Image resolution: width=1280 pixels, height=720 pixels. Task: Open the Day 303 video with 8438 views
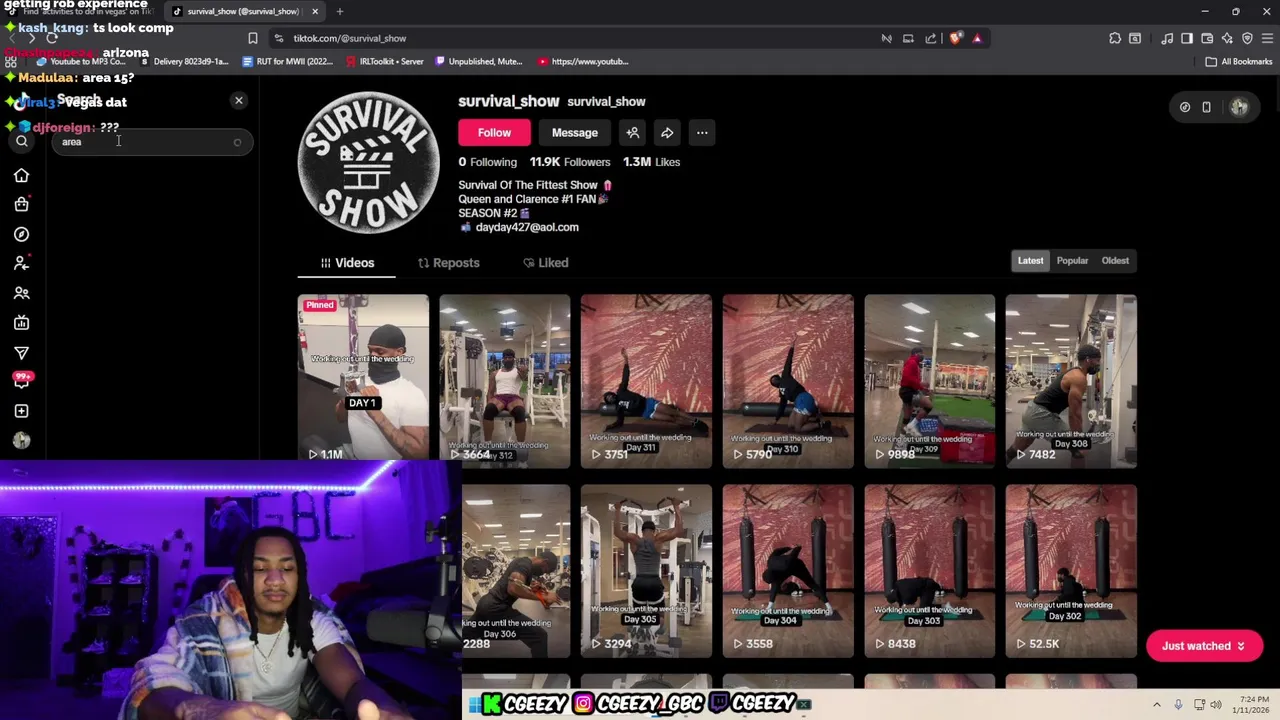[929, 571]
